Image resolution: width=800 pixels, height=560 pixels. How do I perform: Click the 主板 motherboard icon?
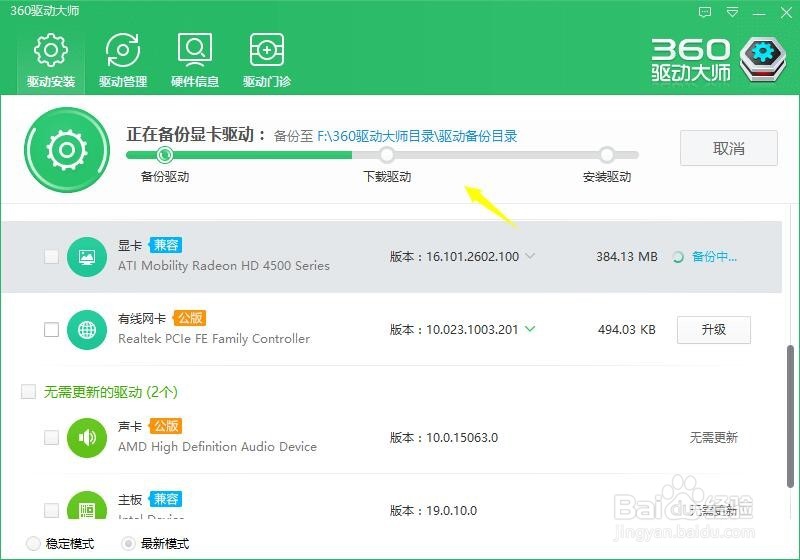coord(87,505)
